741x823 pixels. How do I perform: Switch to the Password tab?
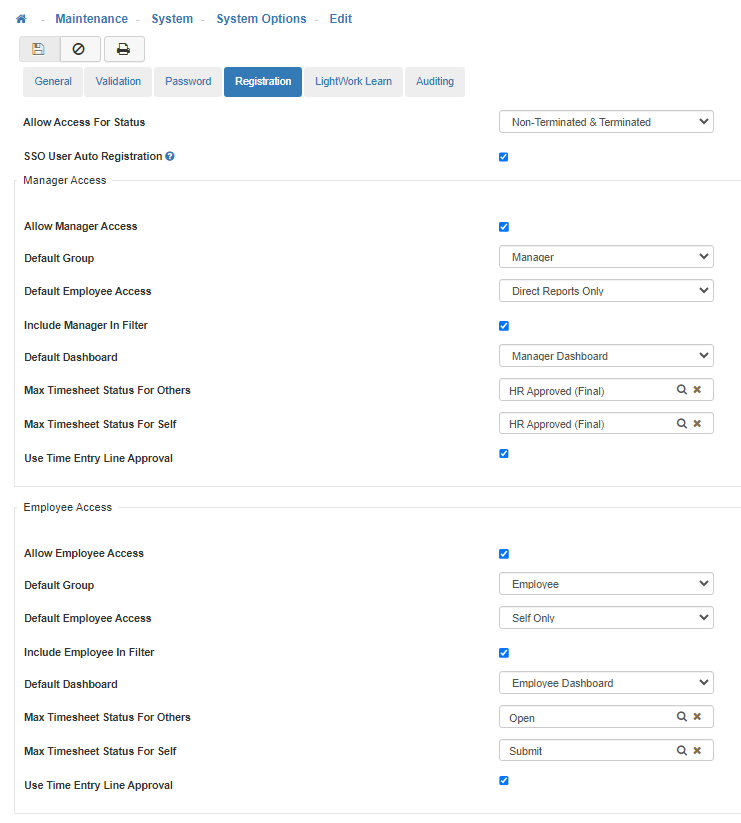click(x=188, y=82)
